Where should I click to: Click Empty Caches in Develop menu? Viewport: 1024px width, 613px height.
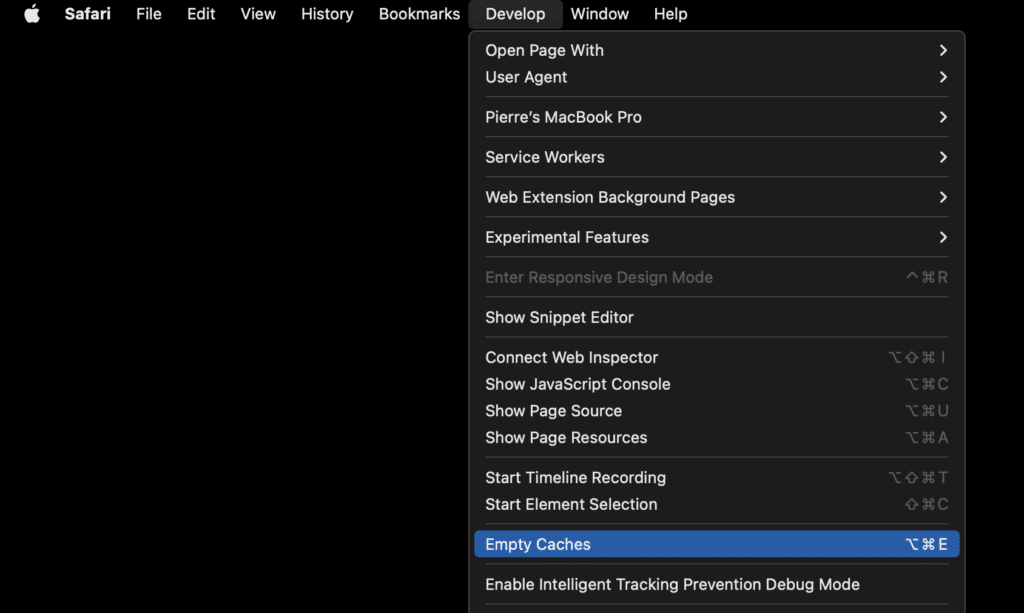tap(716, 544)
